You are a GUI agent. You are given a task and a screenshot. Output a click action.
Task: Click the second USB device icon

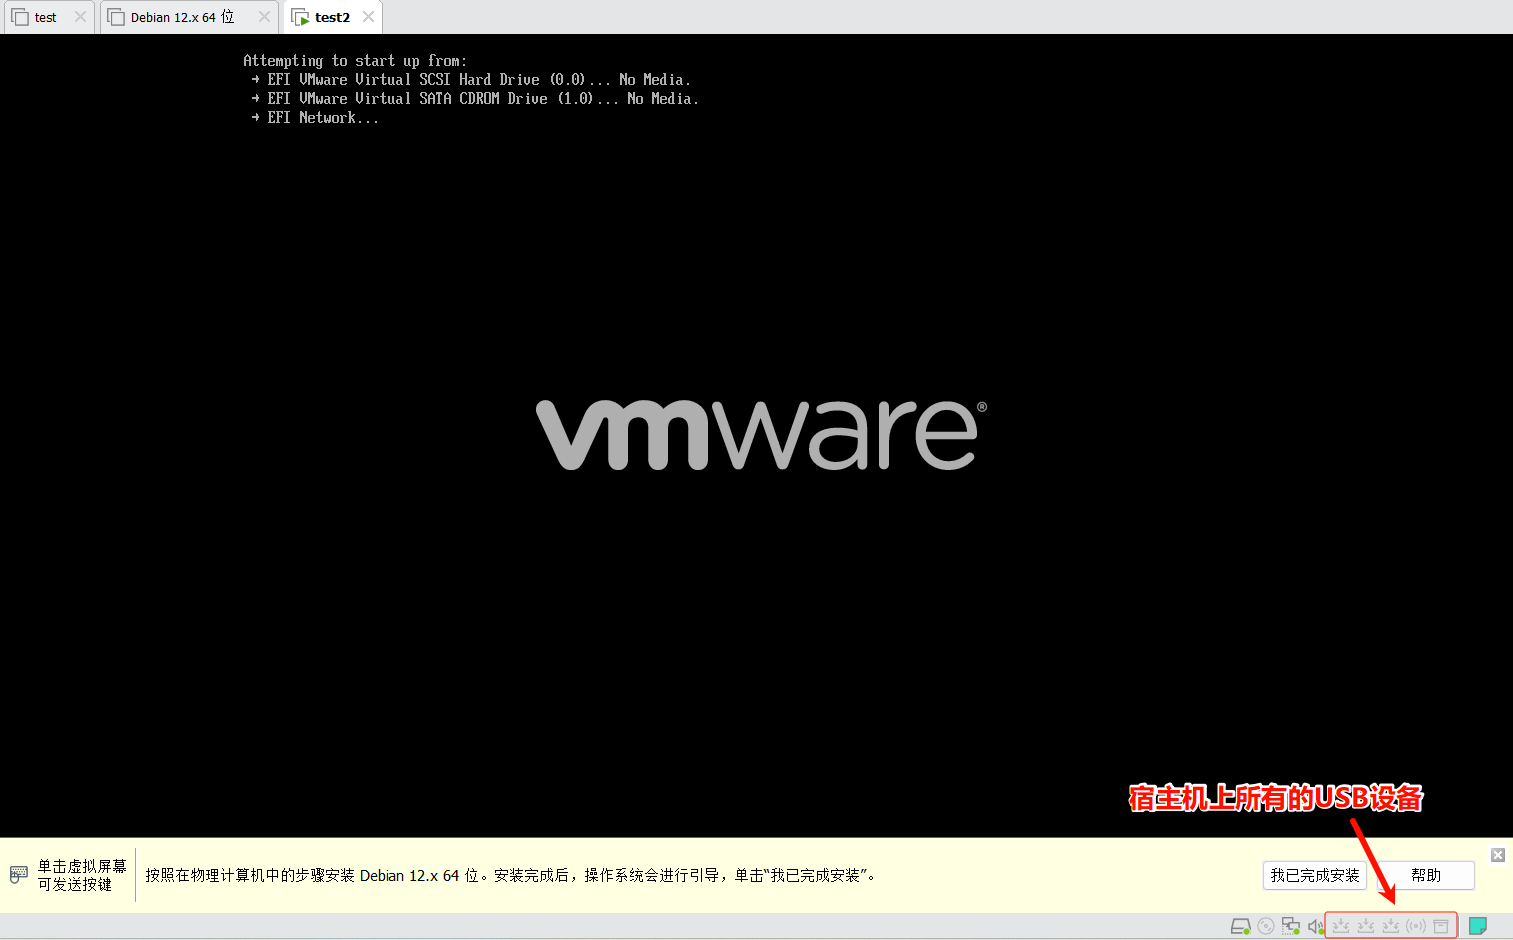click(1366, 926)
